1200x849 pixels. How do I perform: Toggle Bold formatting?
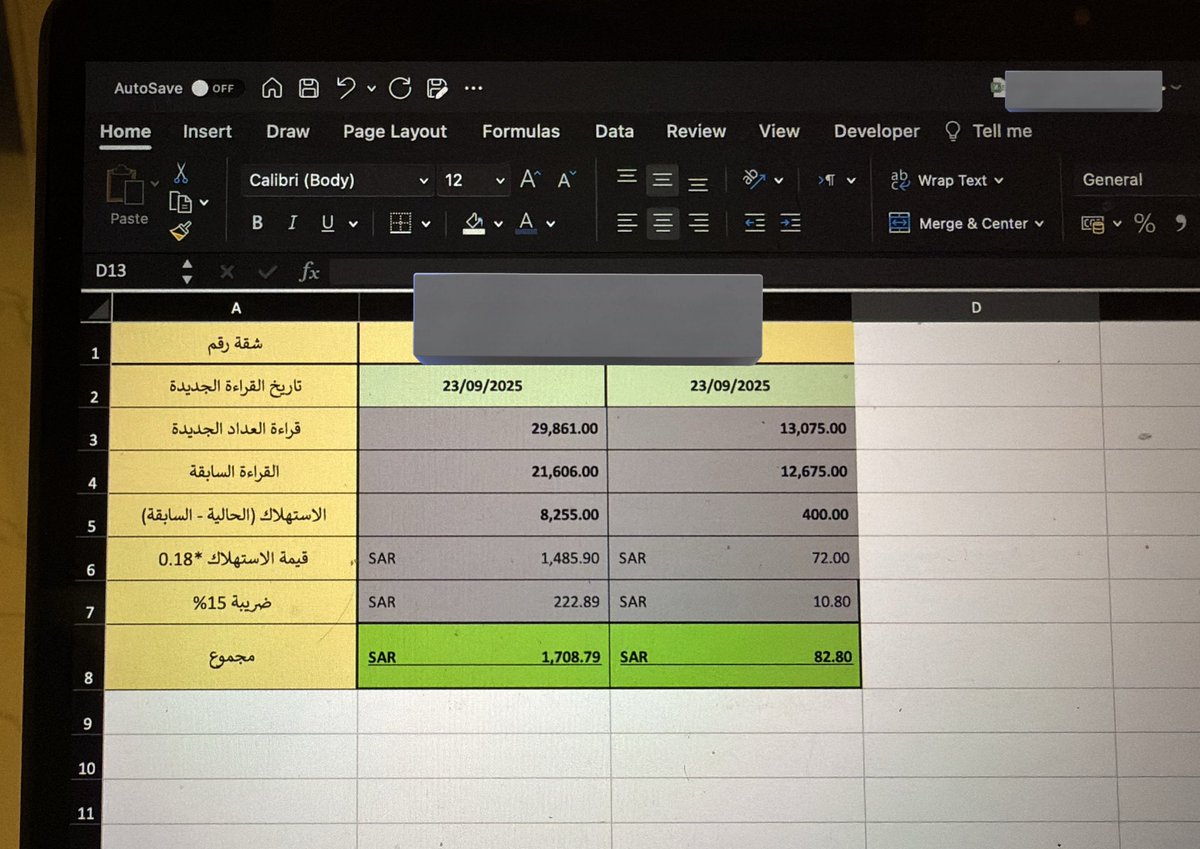click(257, 223)
